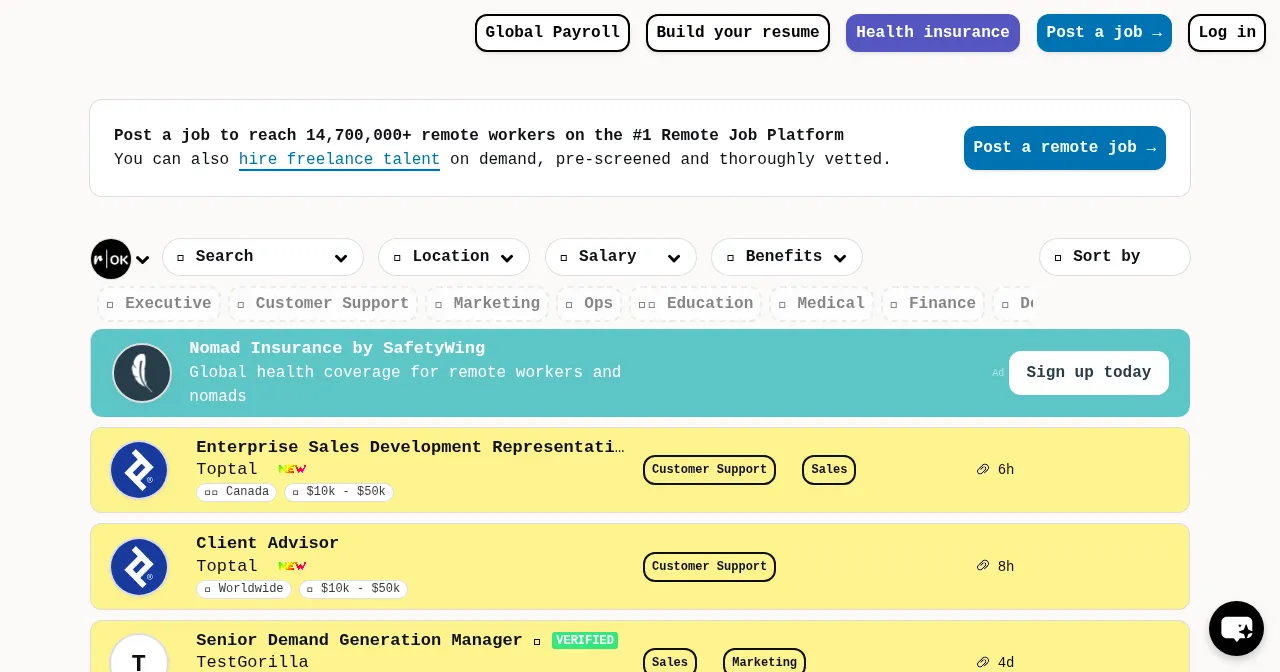Image resolution: width=1280 pixels, height=672 pixels.
Task: Open the Location filter dropdown
Action: pos(454,257)
